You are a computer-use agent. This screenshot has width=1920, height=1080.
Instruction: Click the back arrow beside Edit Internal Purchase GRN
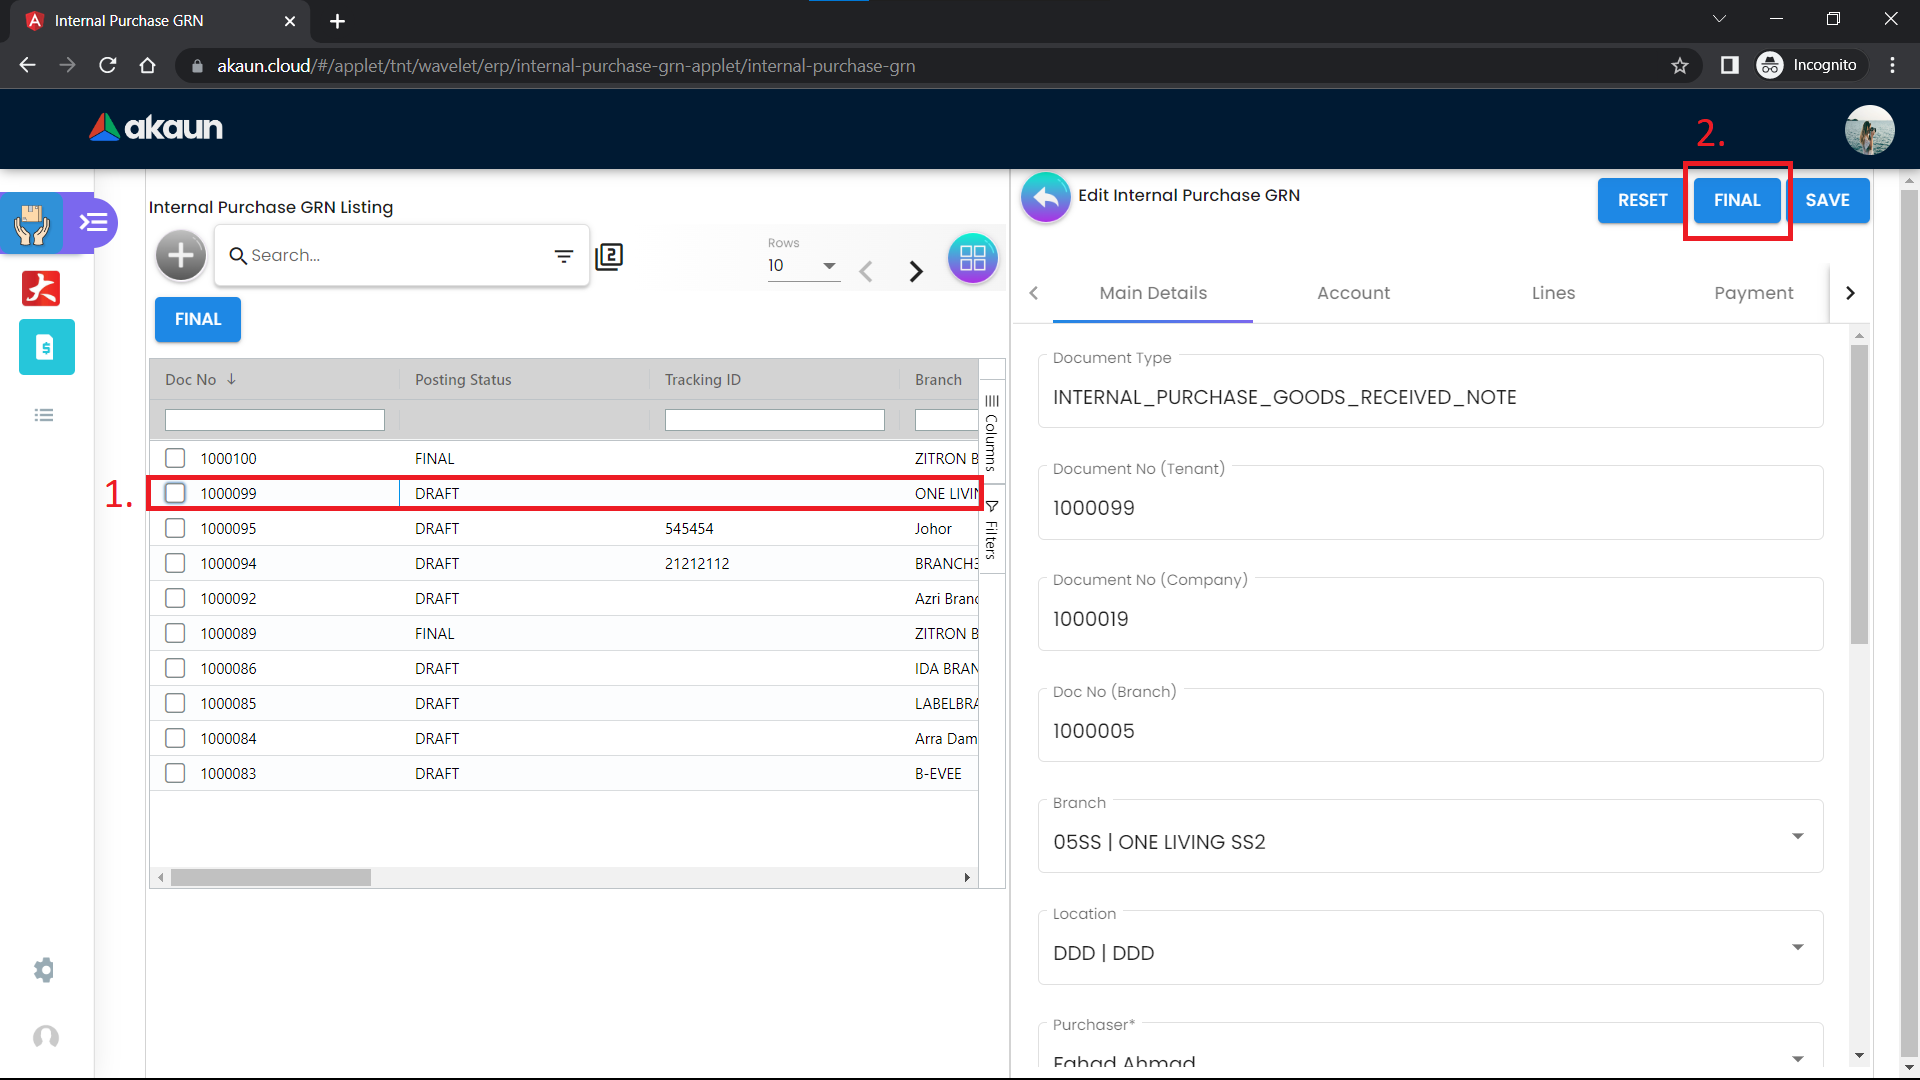pos(1045,197)
